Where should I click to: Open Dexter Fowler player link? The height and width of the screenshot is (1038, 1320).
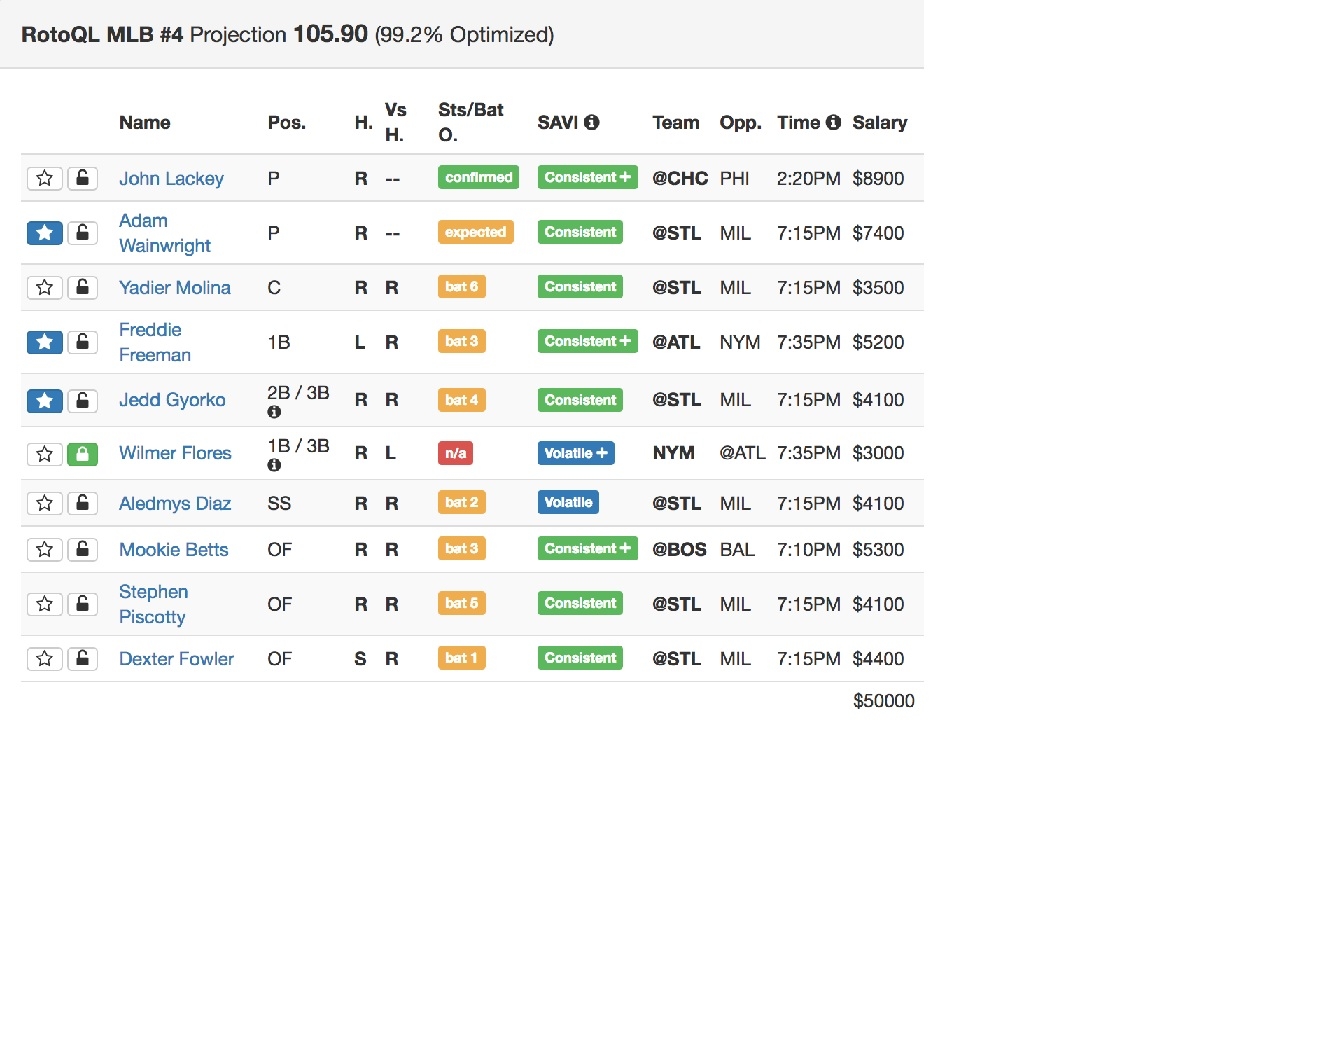(x=176, y=658)
